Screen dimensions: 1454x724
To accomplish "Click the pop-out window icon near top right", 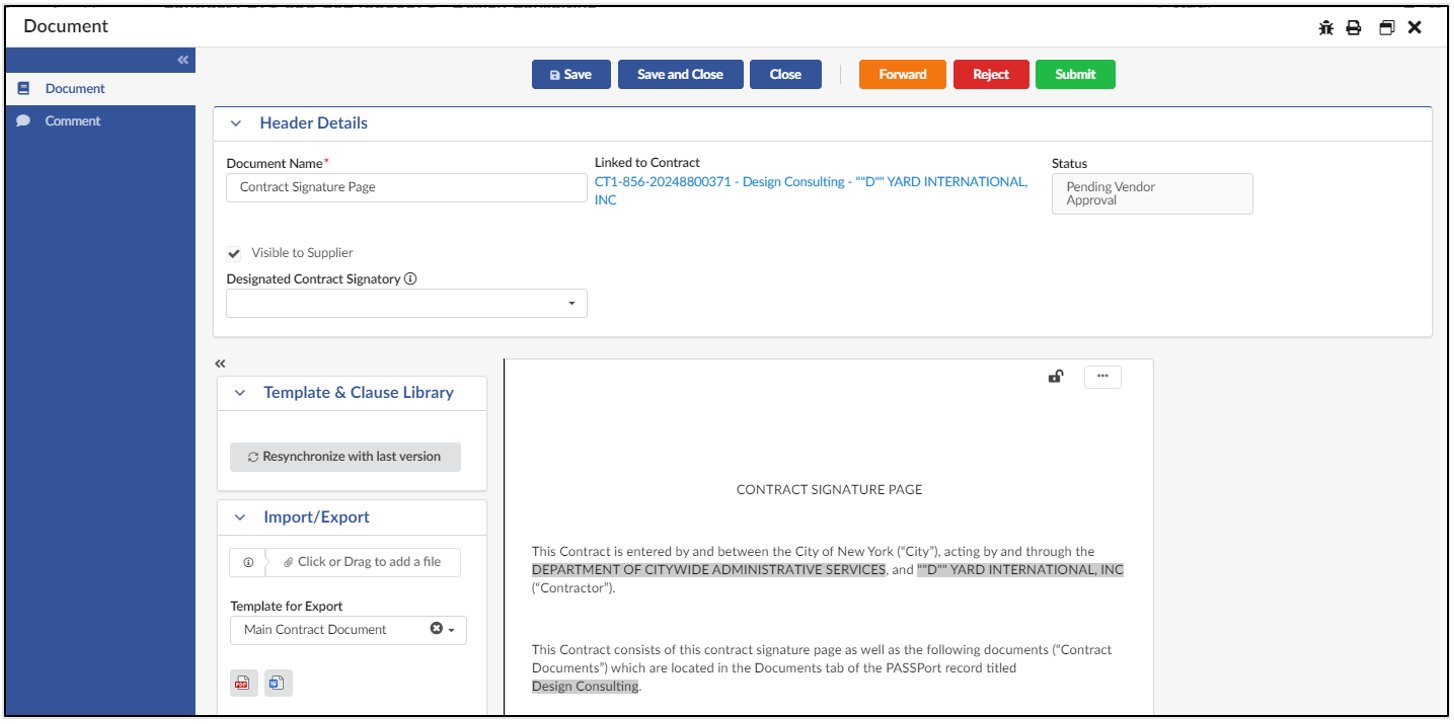I will pyautogui.click(x=1386, y=27).
